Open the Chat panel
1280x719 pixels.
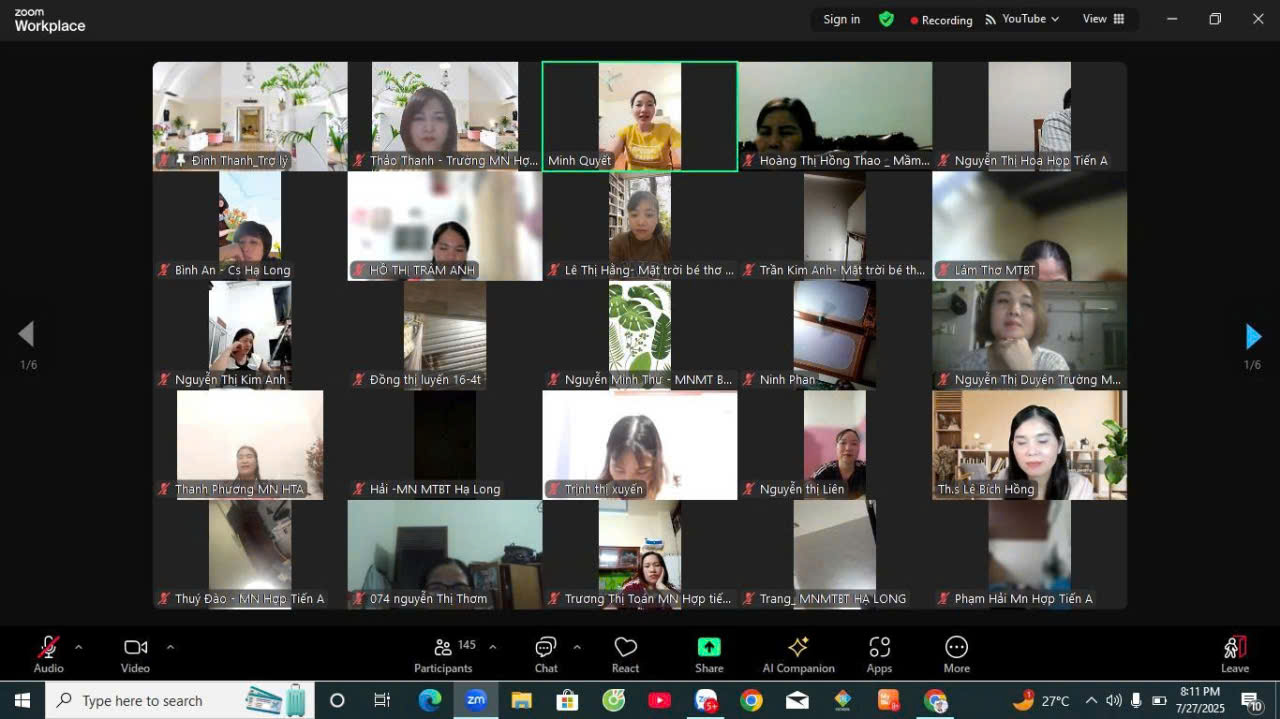pos(546,654)
